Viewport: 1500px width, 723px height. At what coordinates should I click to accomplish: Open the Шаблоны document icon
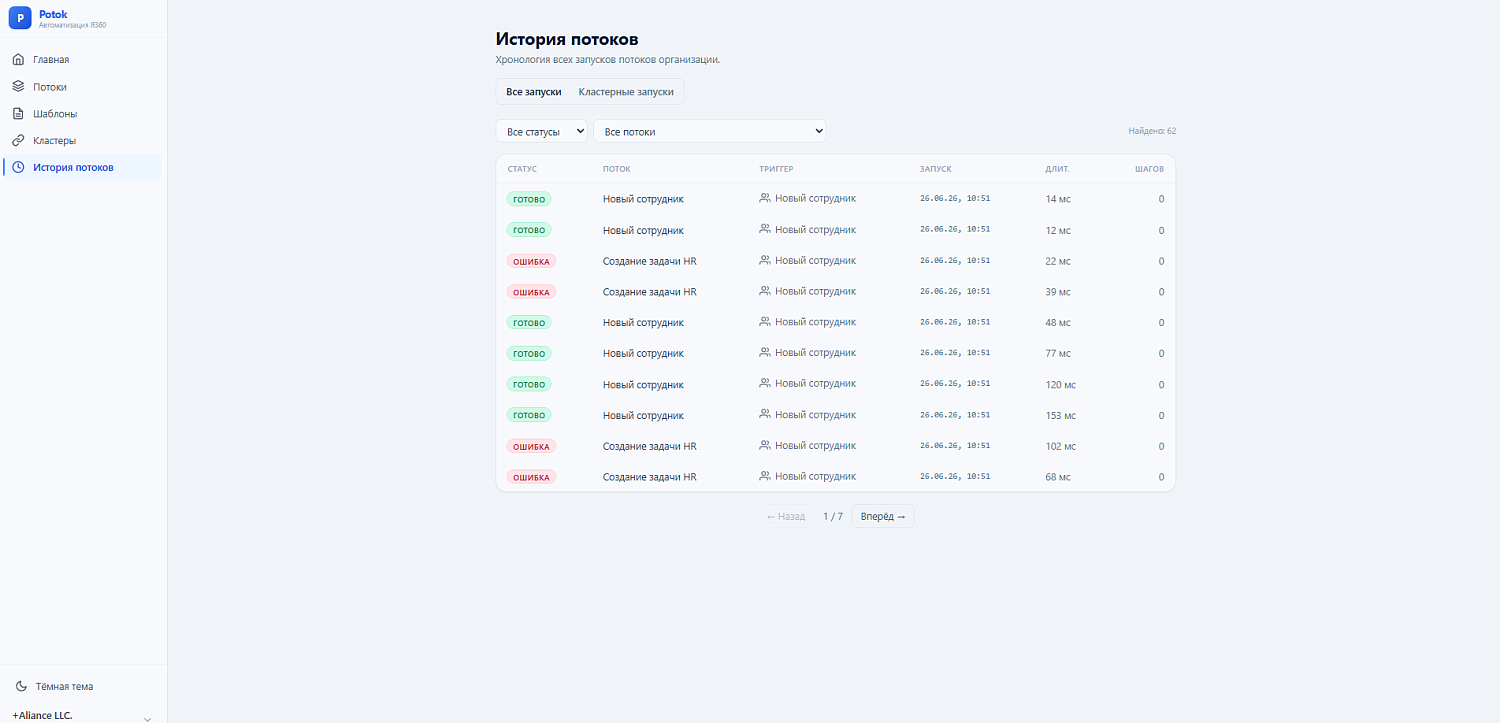pyautogui.click(x=18, y=114)
